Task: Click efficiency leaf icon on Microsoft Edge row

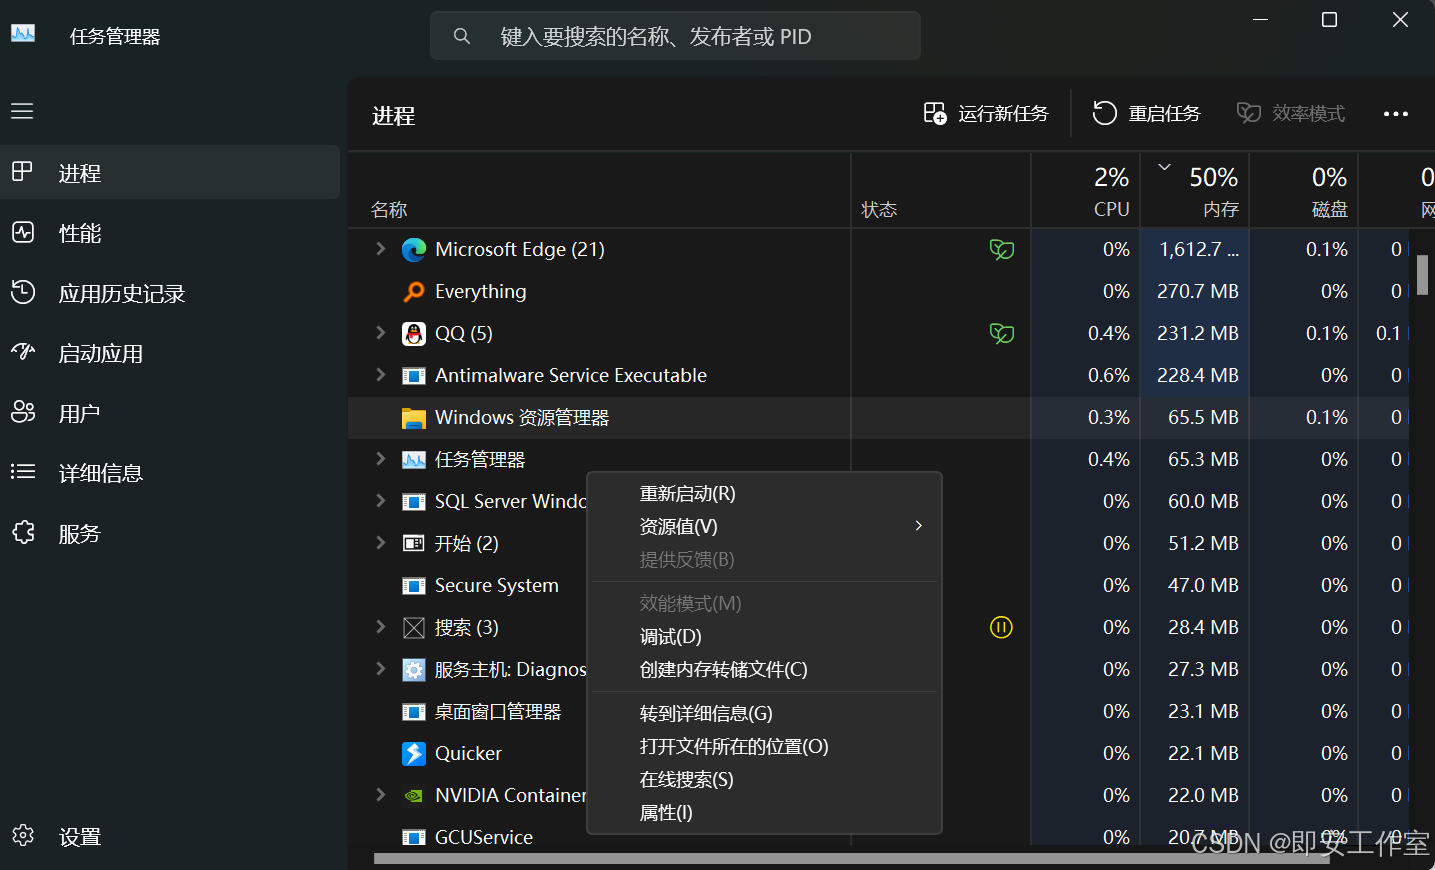Action: pyautogui.click(x=1001, y=250)
